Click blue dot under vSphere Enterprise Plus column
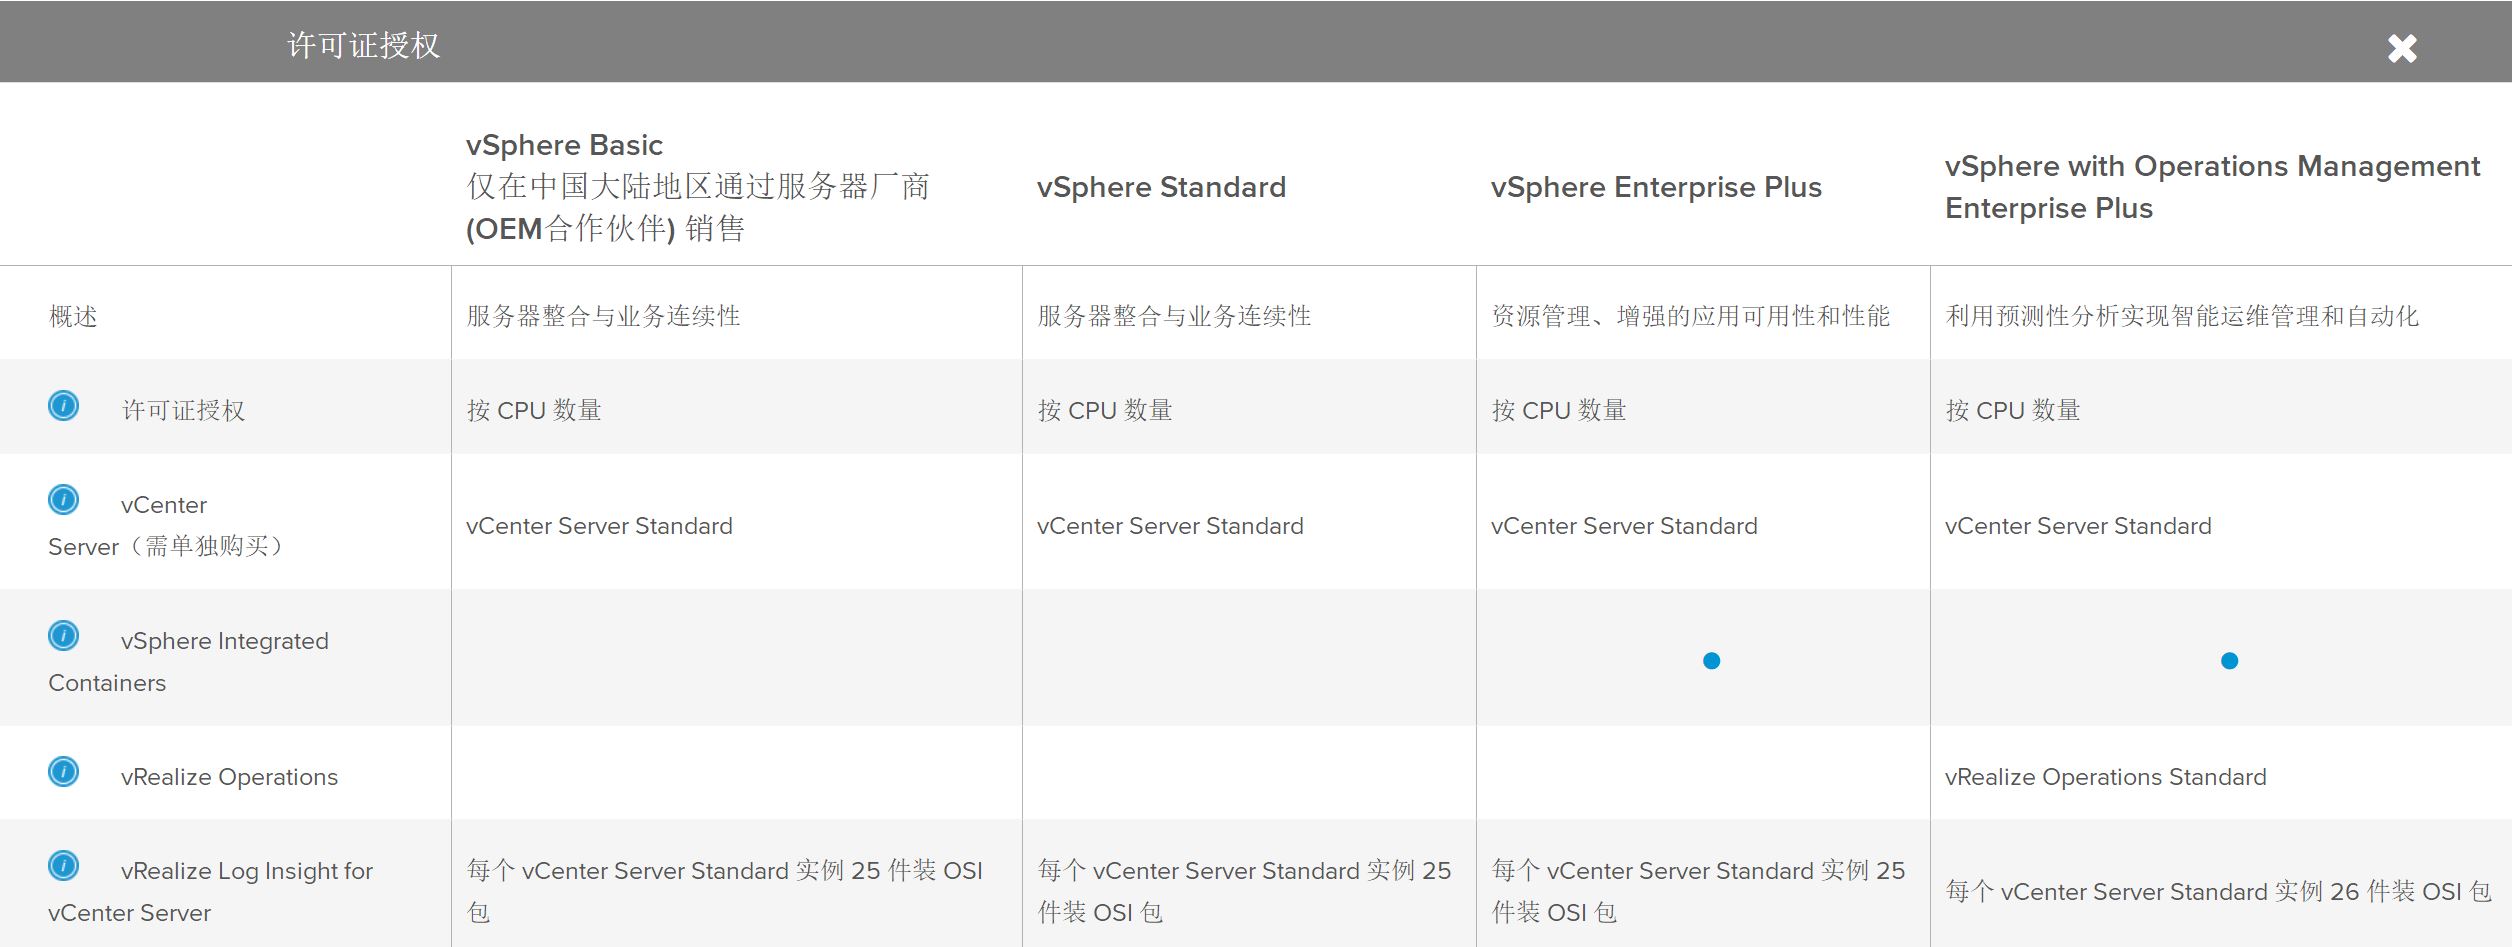The height and width of the screenshot is (947, 2512). coord(1711,661)
